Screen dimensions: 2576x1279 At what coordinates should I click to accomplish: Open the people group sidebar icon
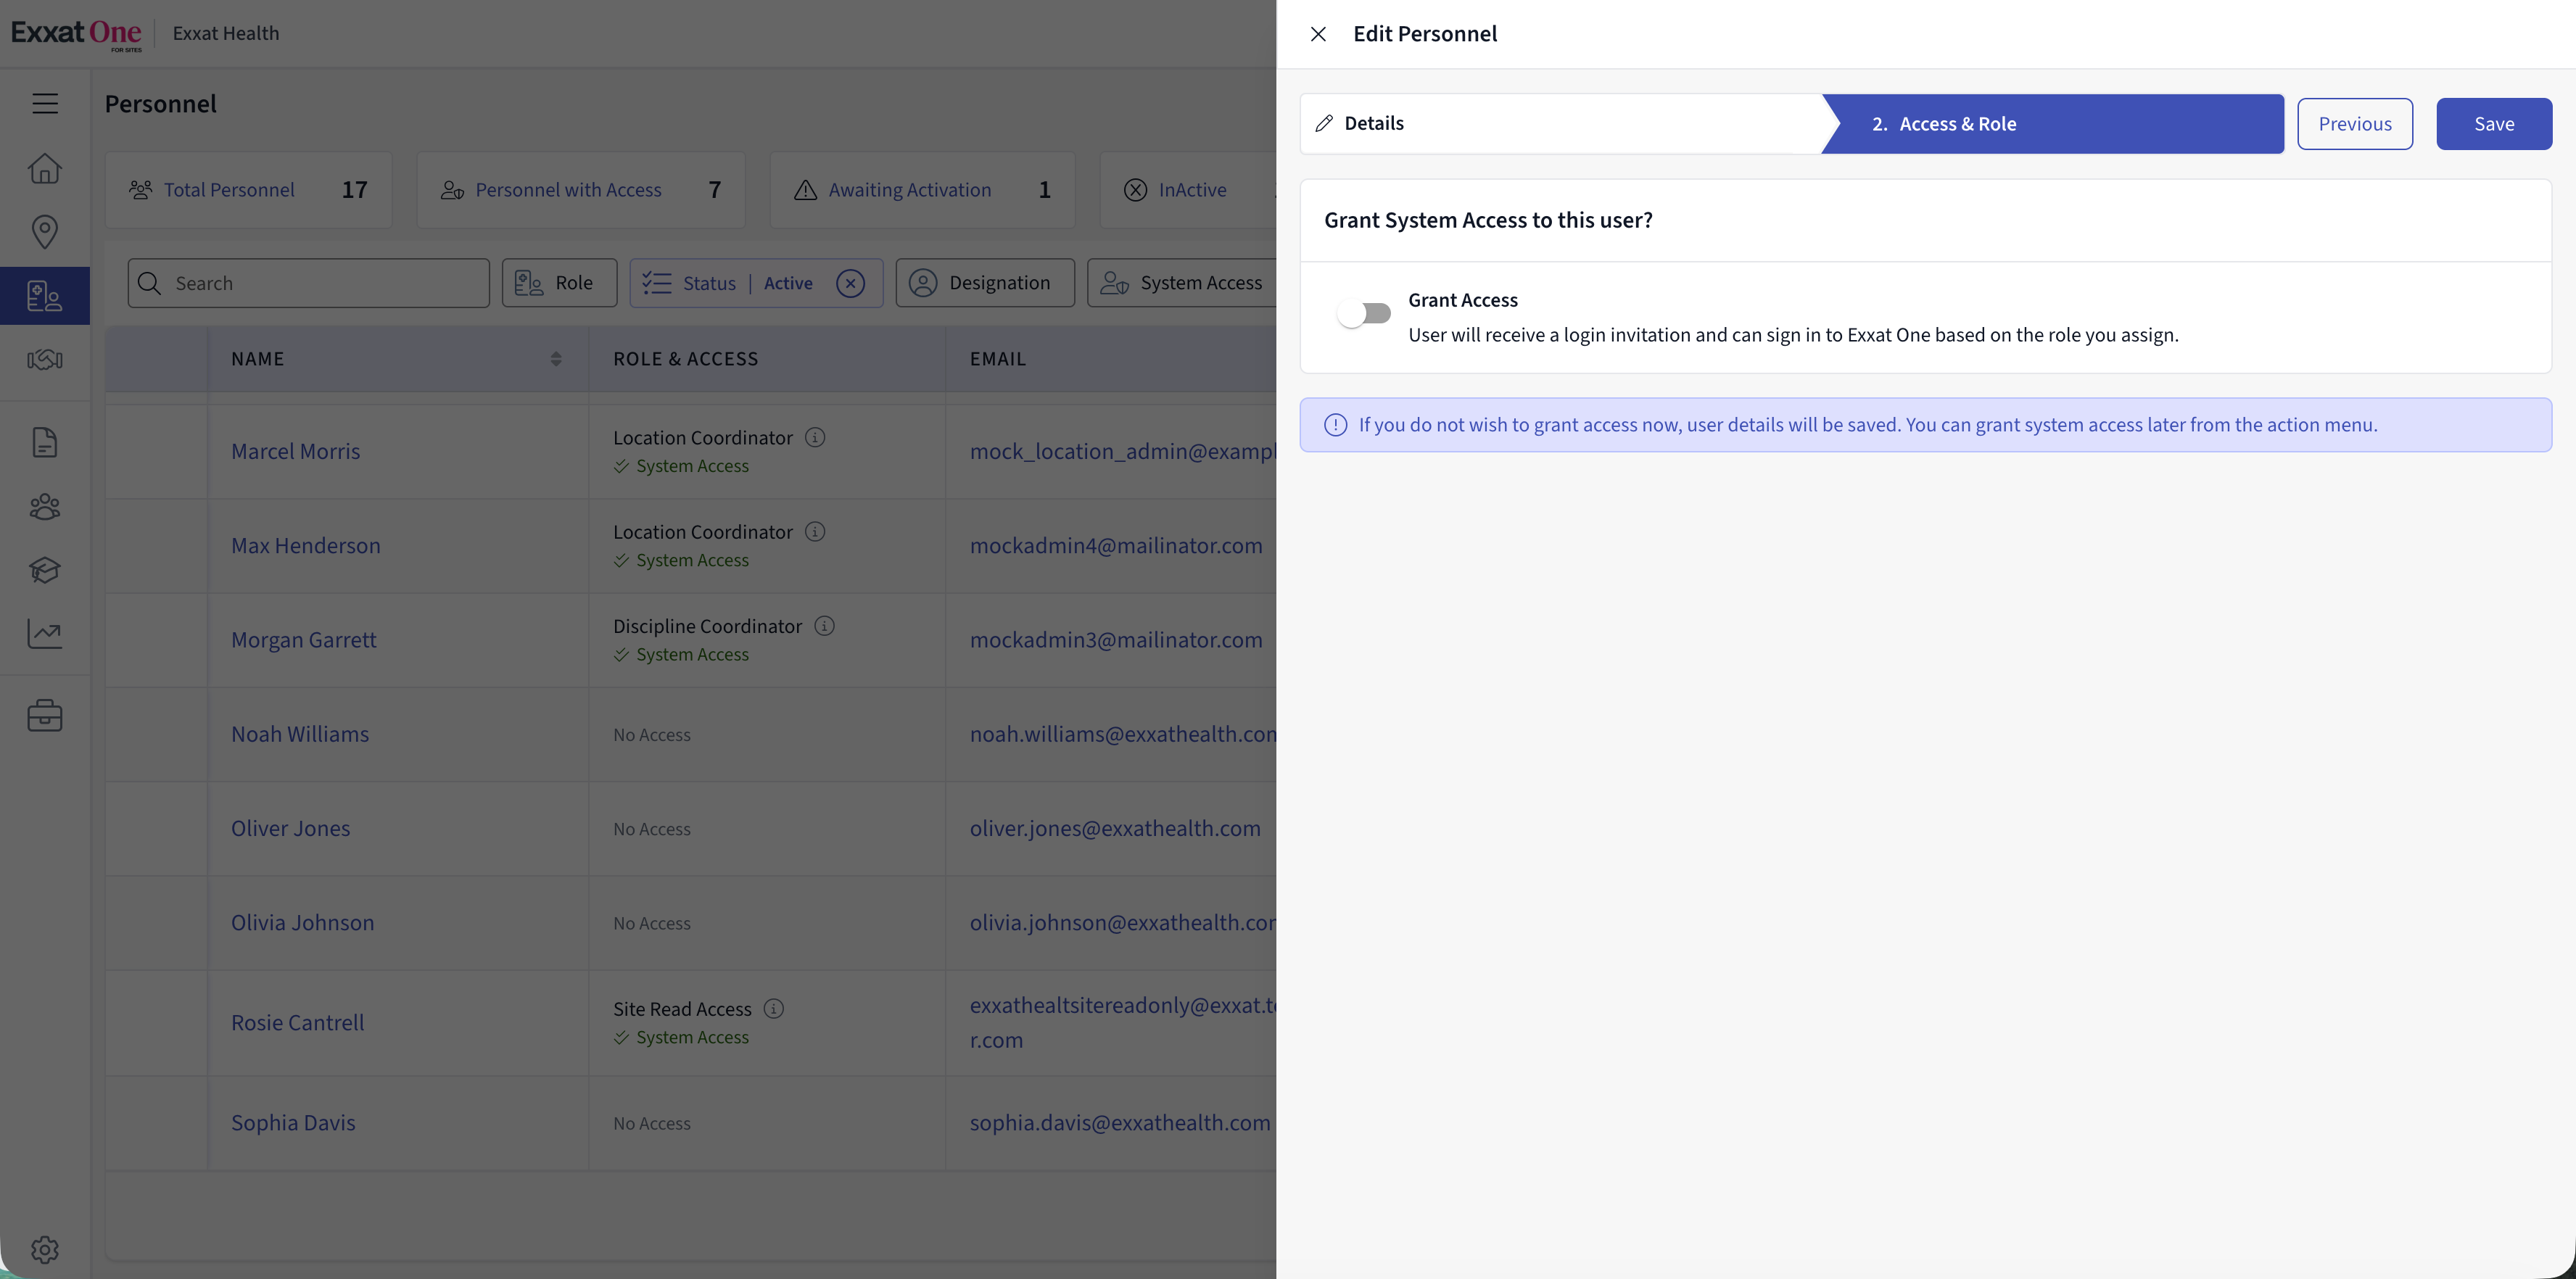pyautogui.click(x=45, y=507)
